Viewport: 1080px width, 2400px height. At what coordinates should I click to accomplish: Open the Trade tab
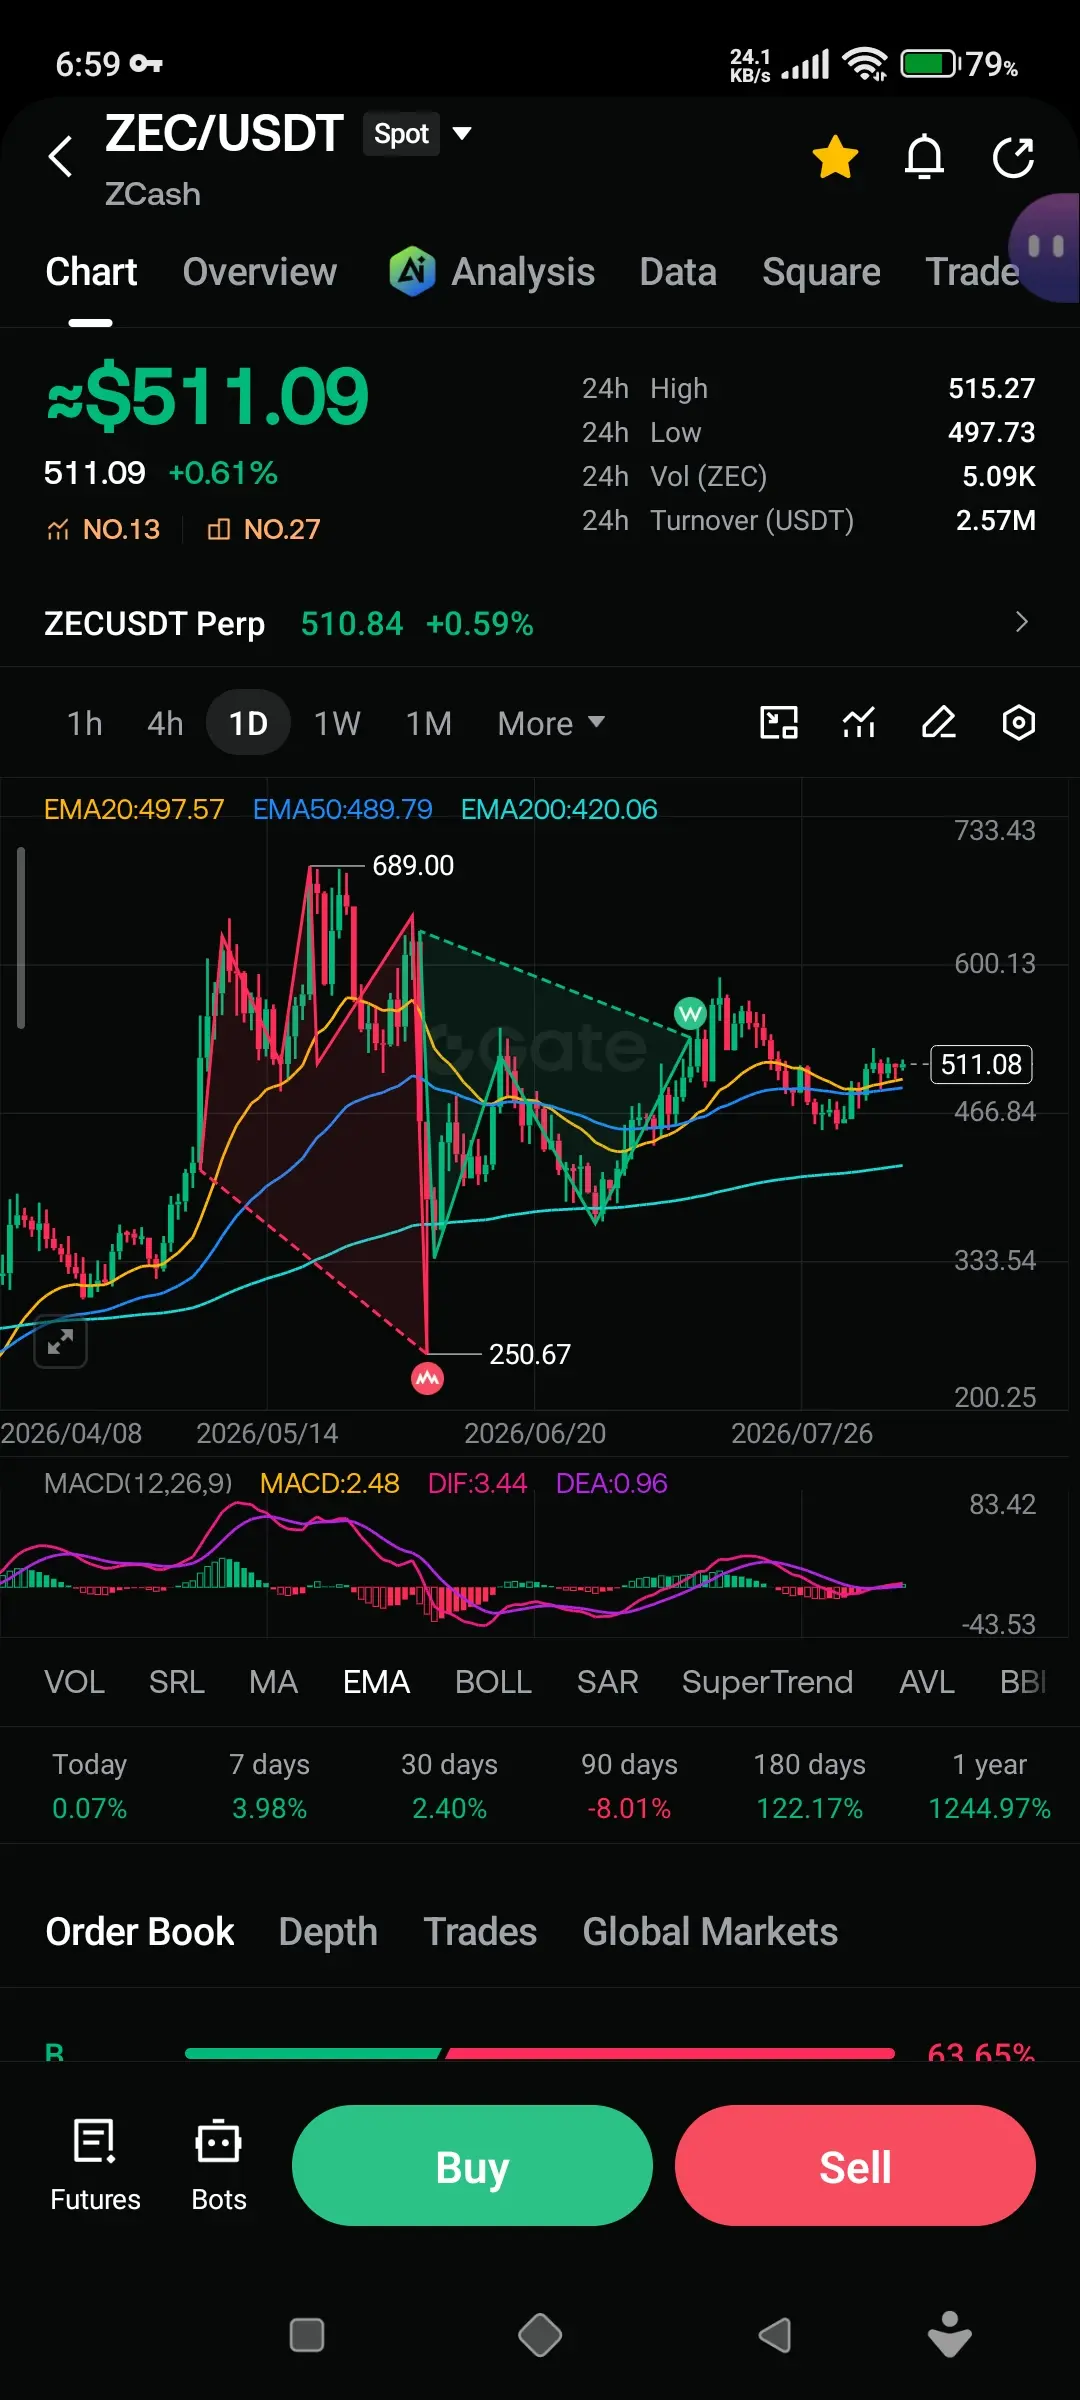972,272
